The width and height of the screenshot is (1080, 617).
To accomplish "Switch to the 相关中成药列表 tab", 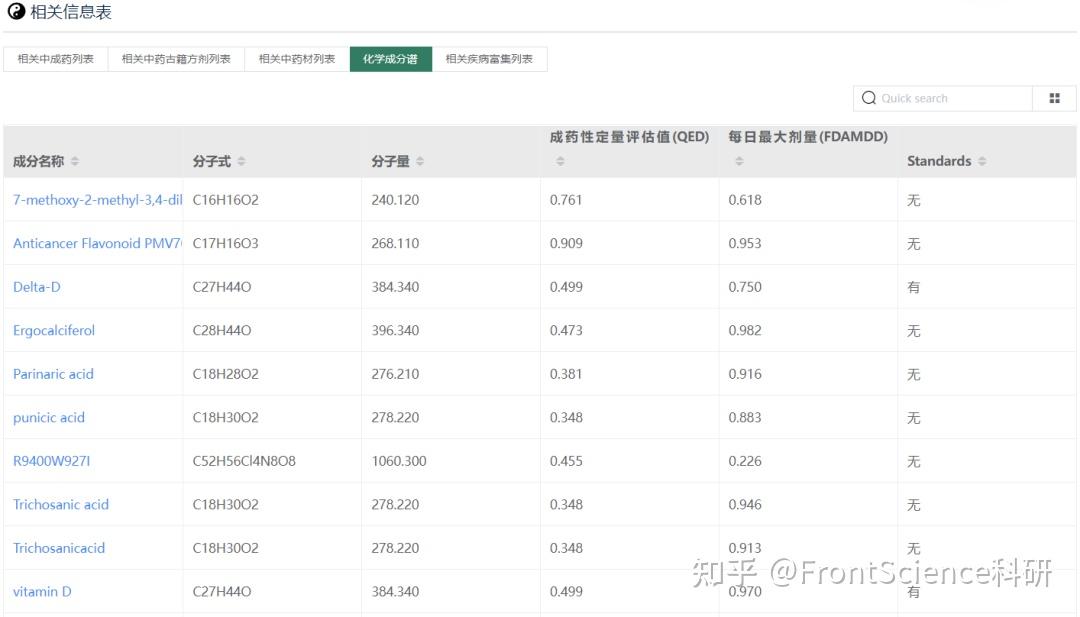I will coord(55,58).
